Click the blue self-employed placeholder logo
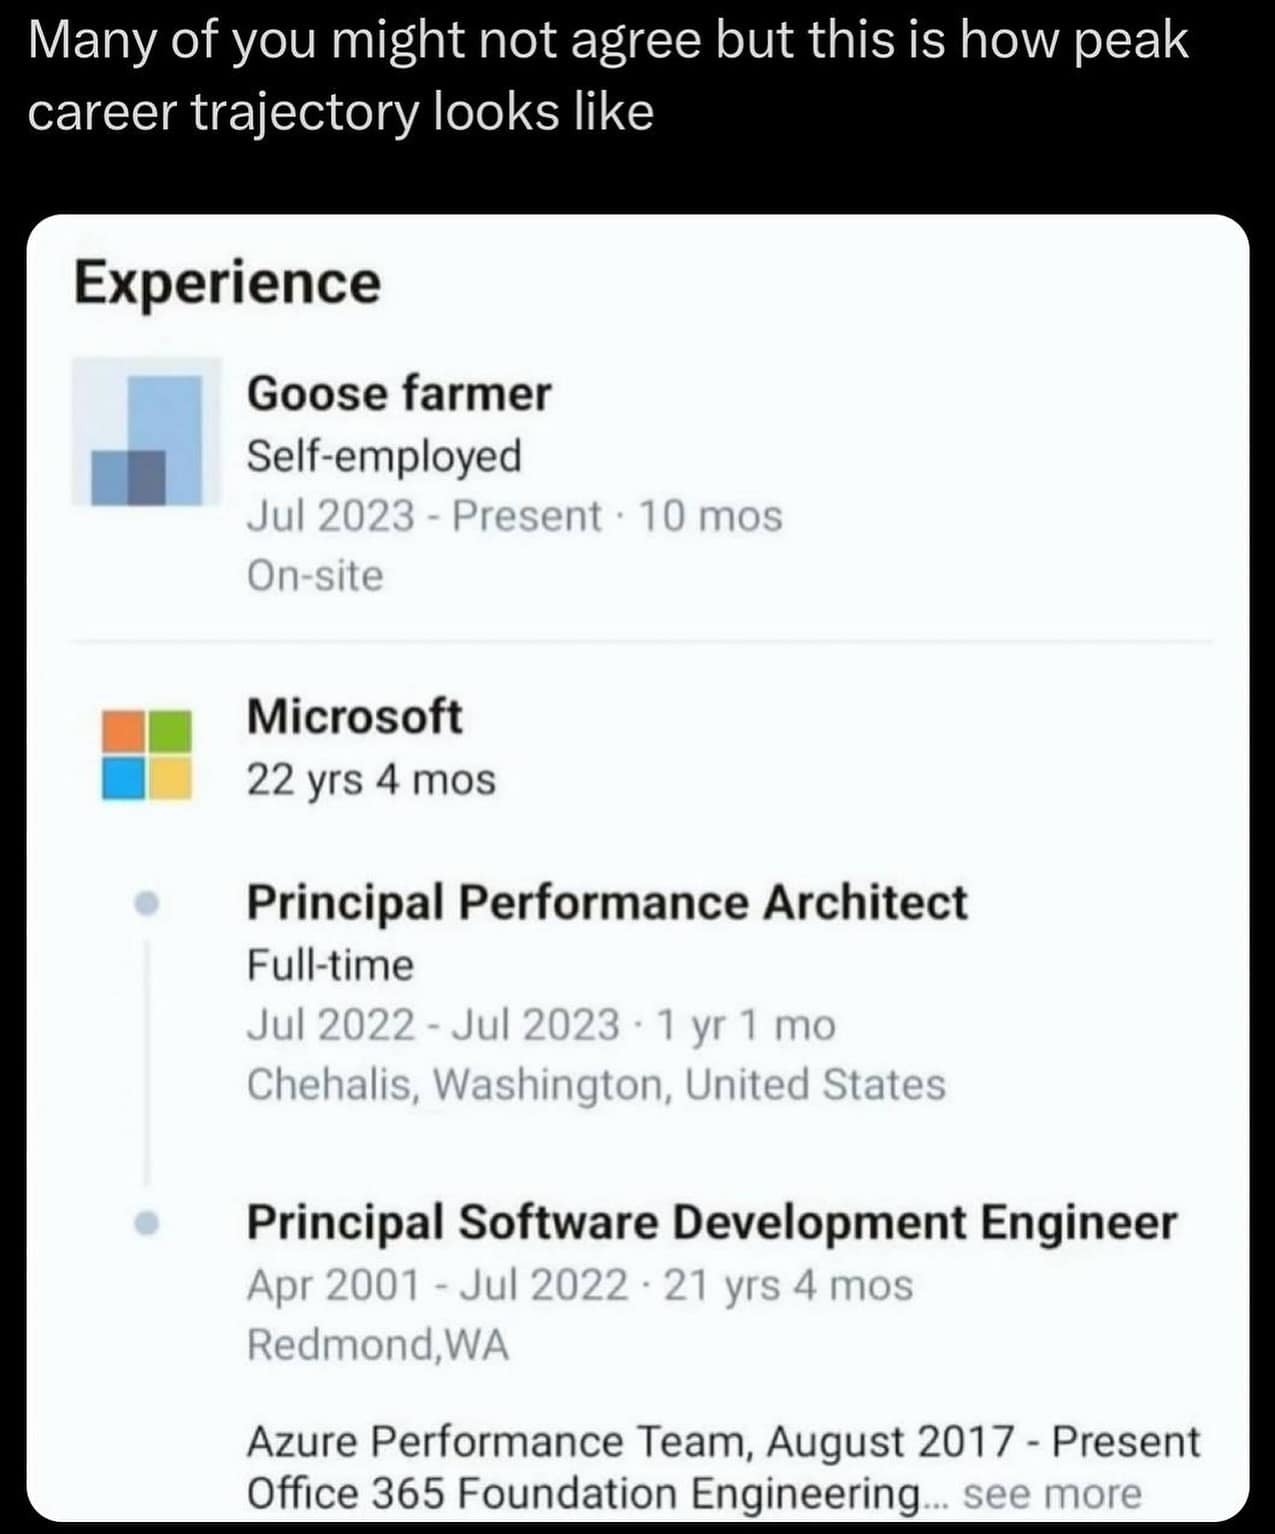This screenshot has height=1534, width=1275. coord(146,432)
